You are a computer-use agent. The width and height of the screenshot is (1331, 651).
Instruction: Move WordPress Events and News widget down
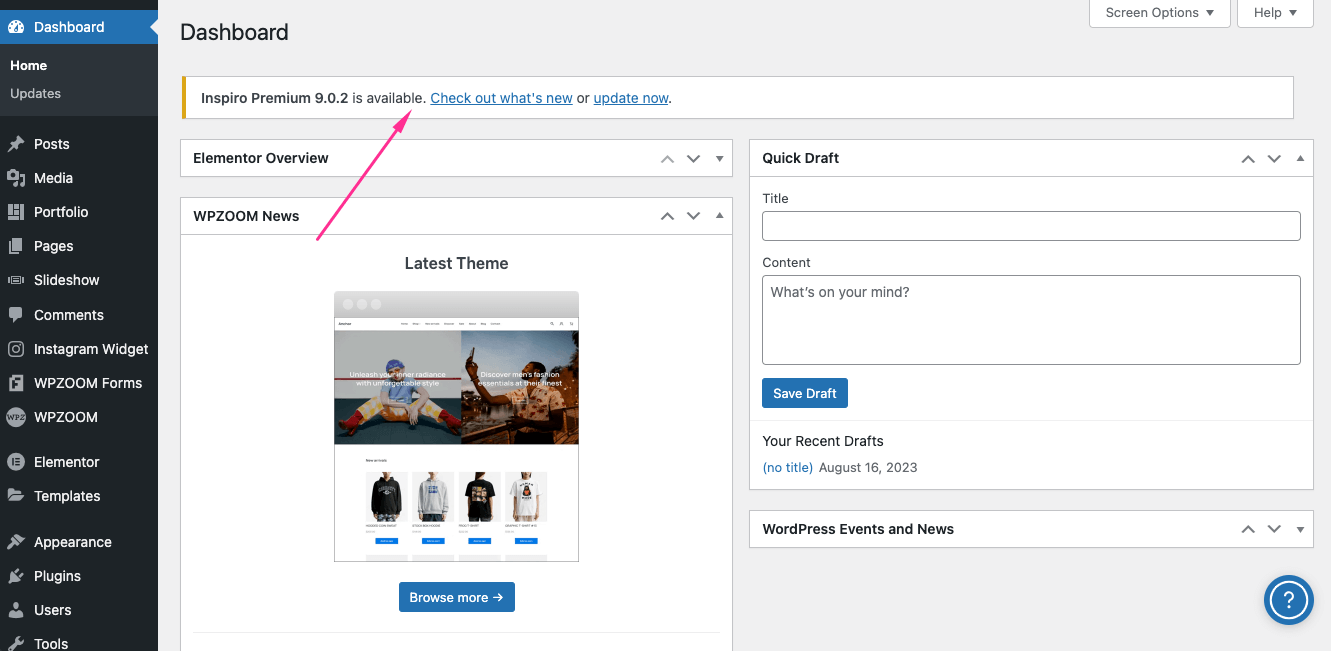coord(1274,529)
